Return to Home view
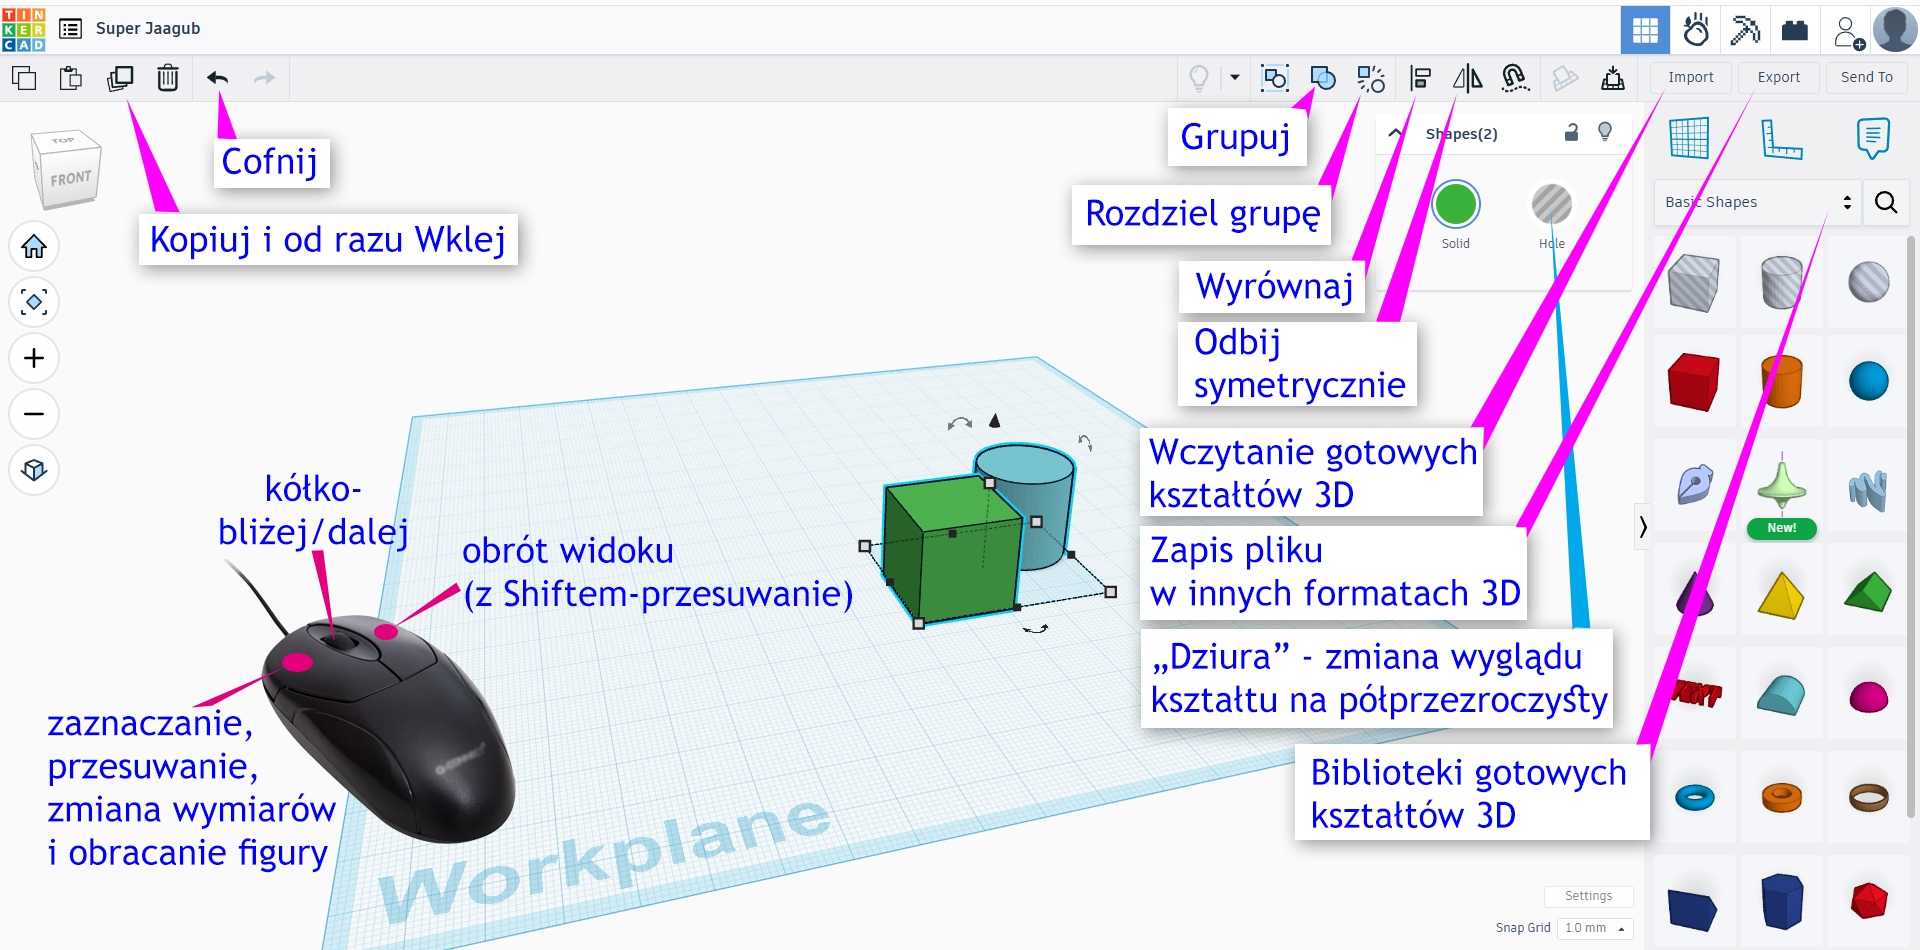 (x=34, y=246)
